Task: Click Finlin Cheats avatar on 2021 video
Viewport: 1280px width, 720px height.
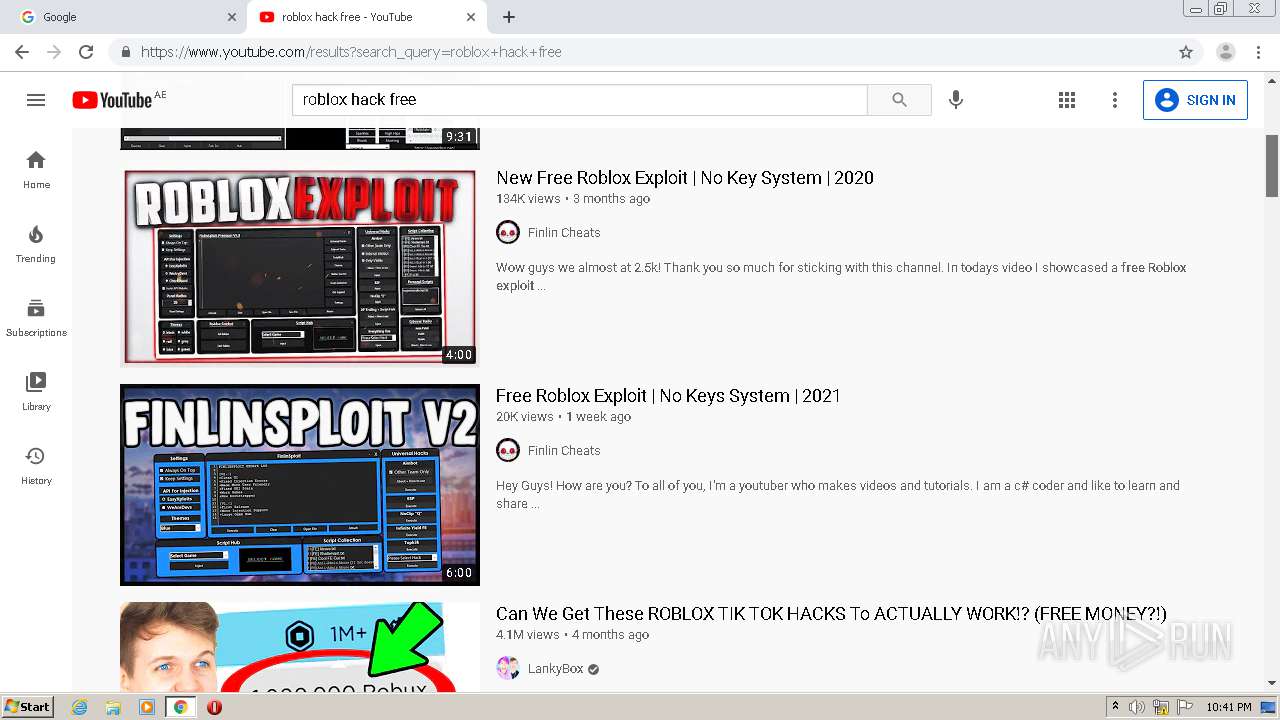Action: click(508, 450)
